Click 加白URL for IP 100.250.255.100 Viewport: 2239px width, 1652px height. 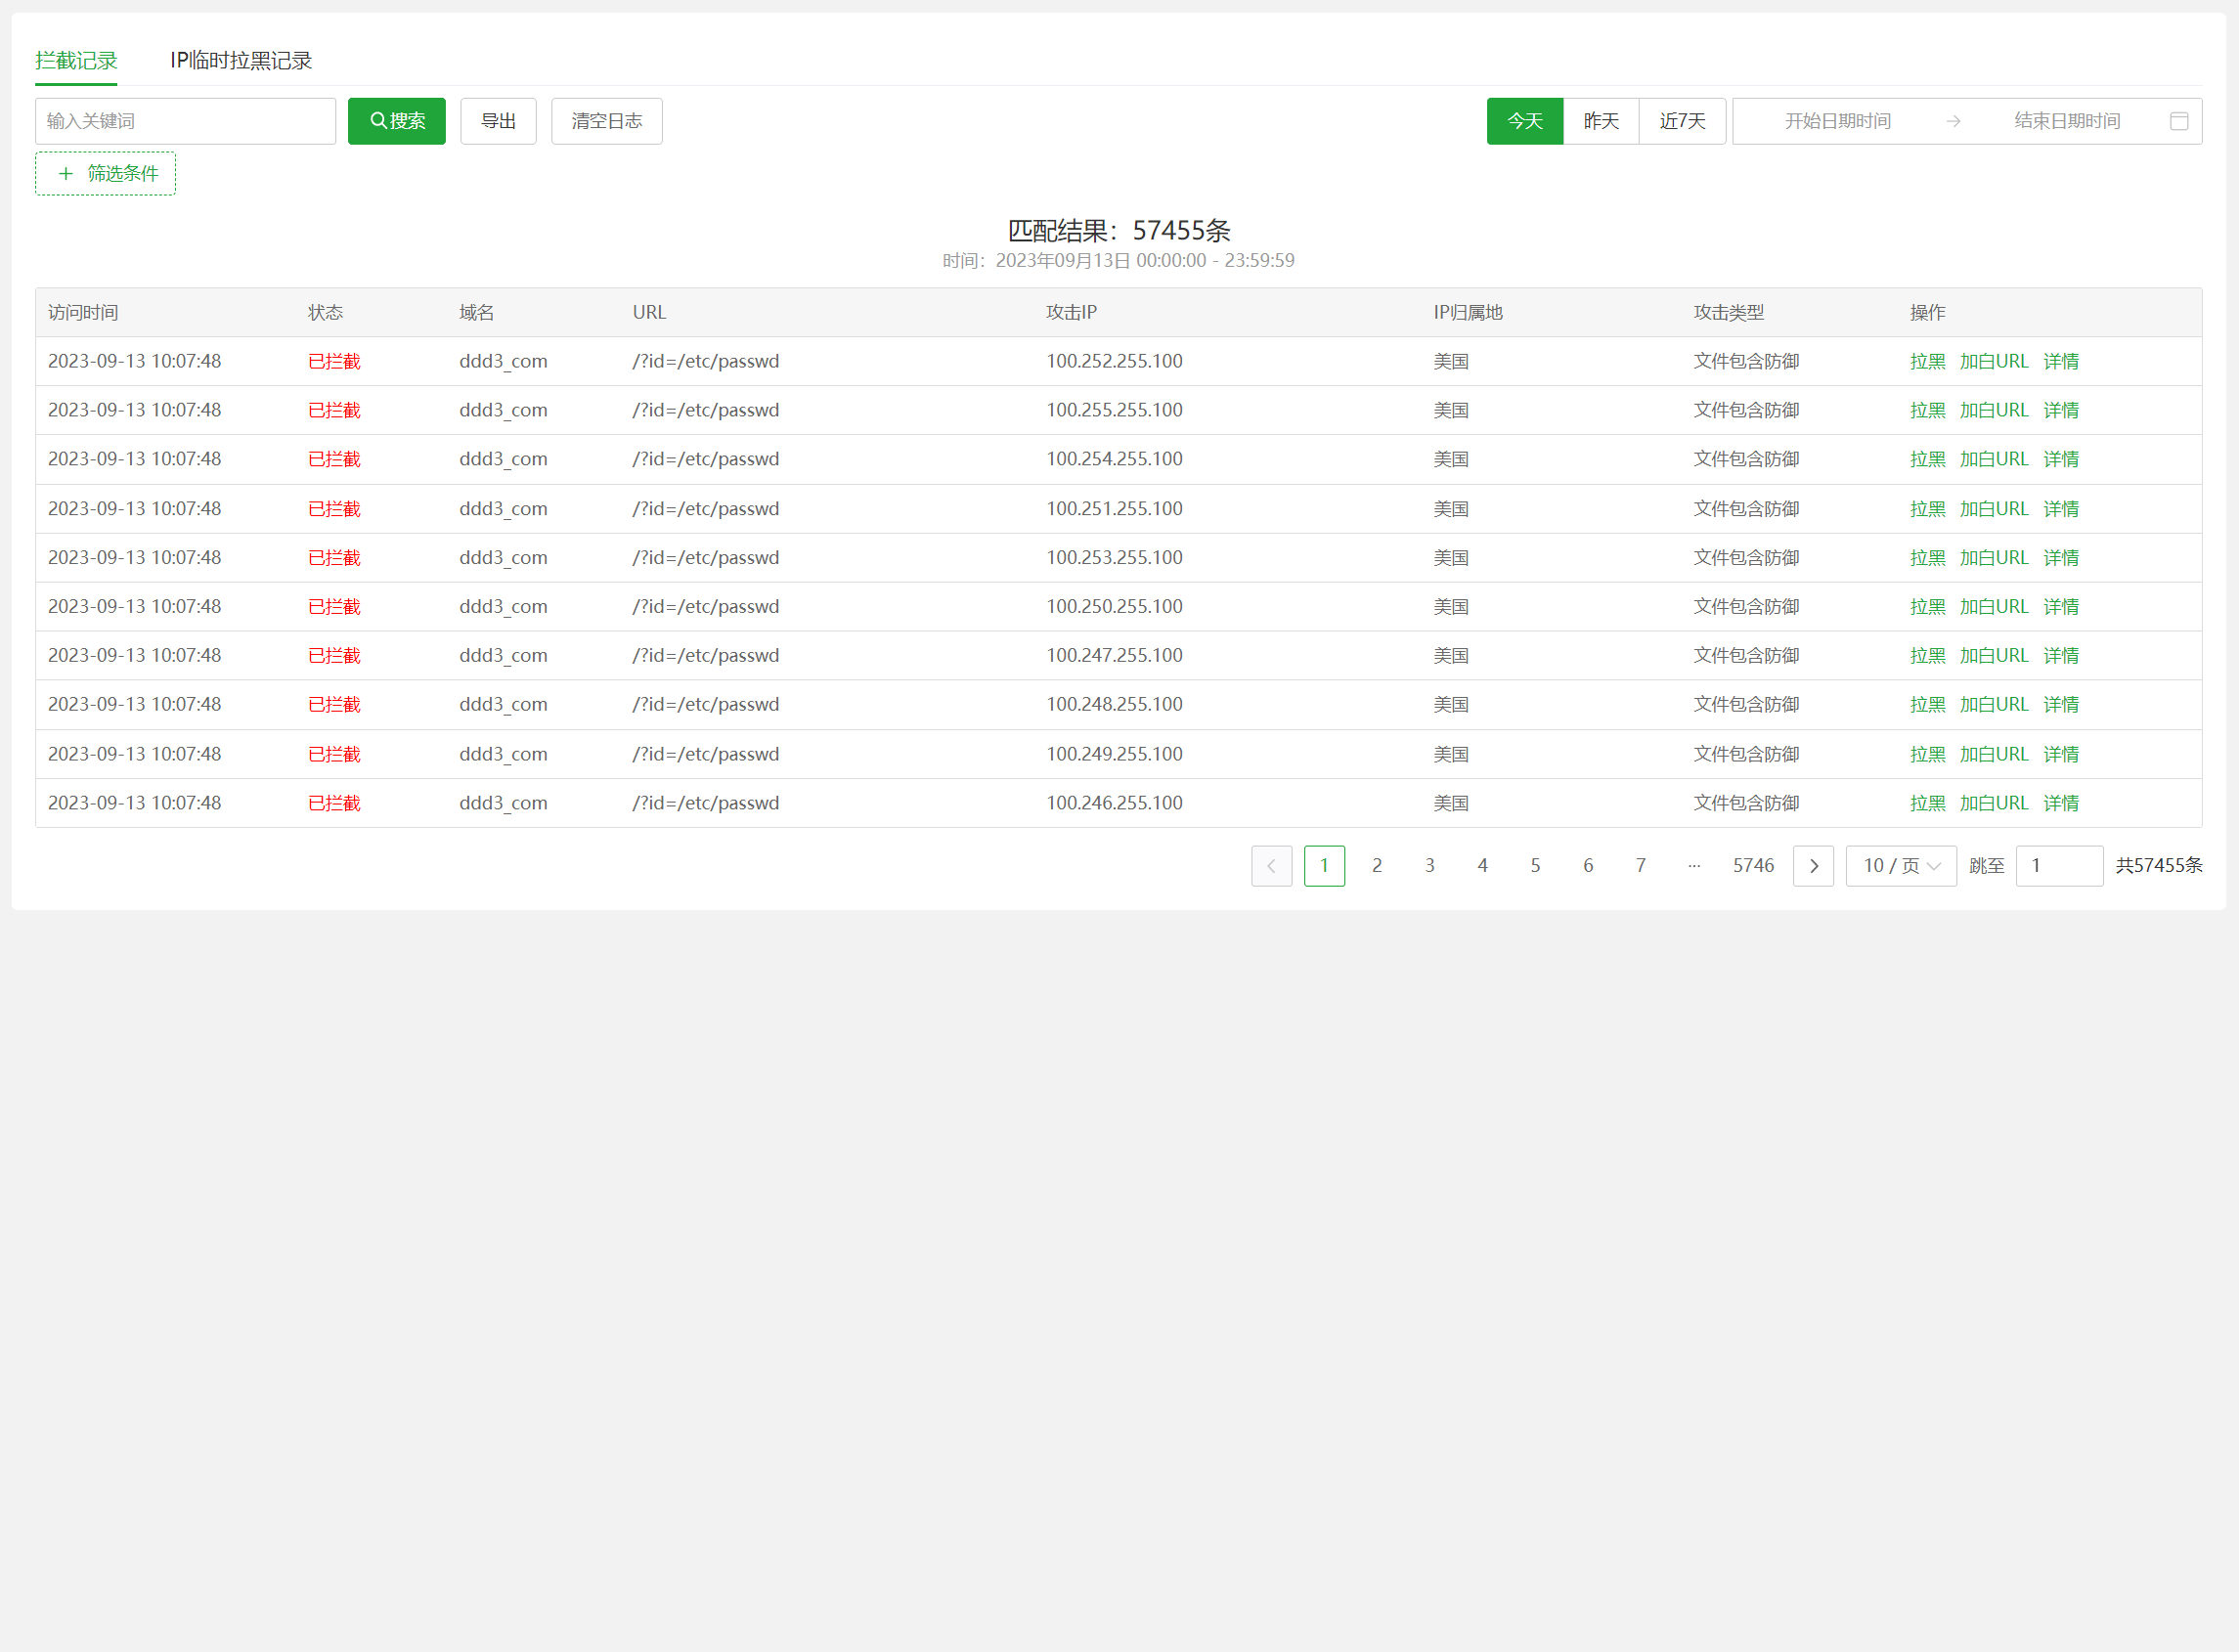(x=1993, y=607)
